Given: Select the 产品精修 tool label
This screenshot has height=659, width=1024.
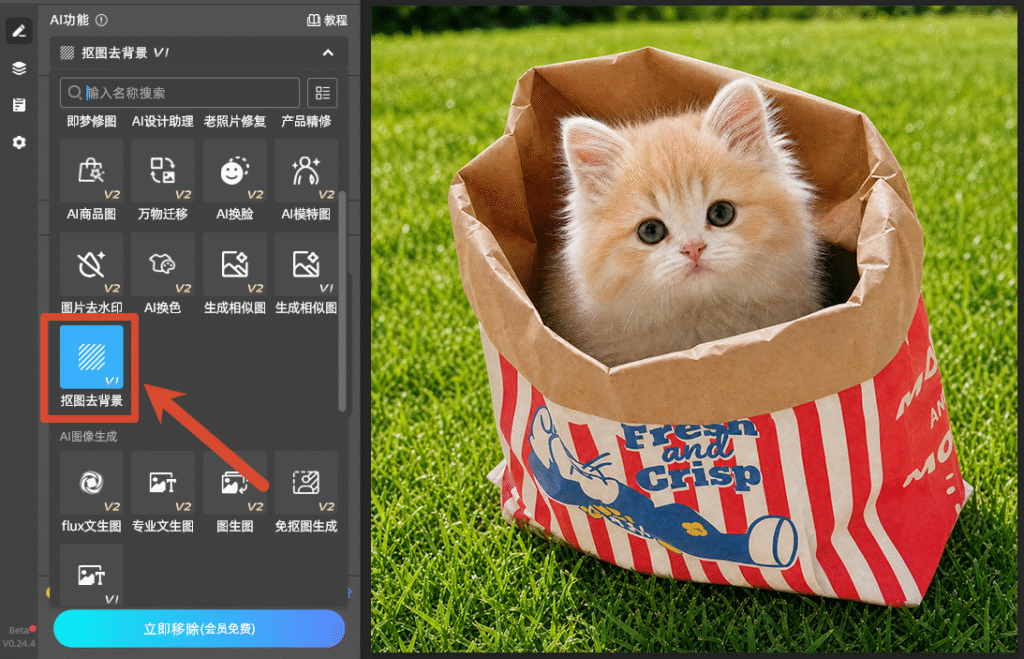Looking at the screenshot, I should coord(306,121).
